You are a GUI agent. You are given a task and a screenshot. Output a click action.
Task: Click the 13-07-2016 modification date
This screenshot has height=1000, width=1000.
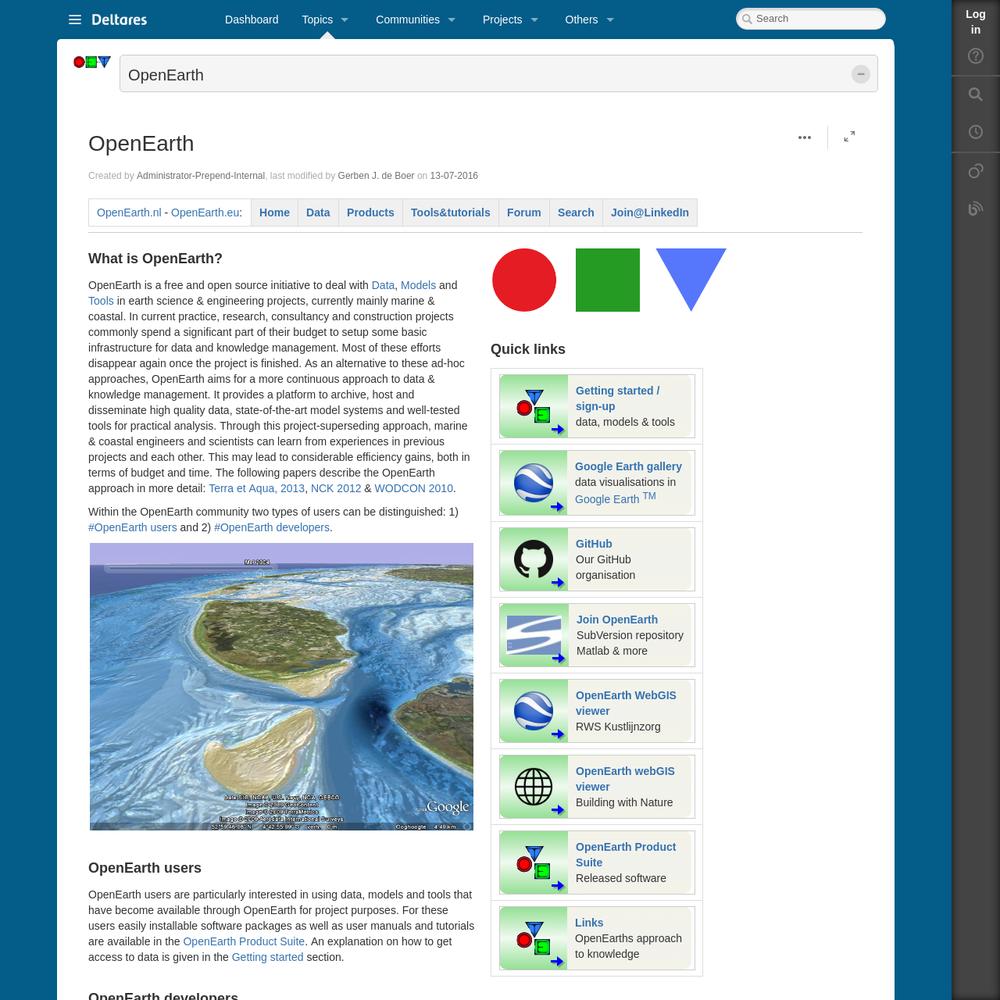(453, 176)
